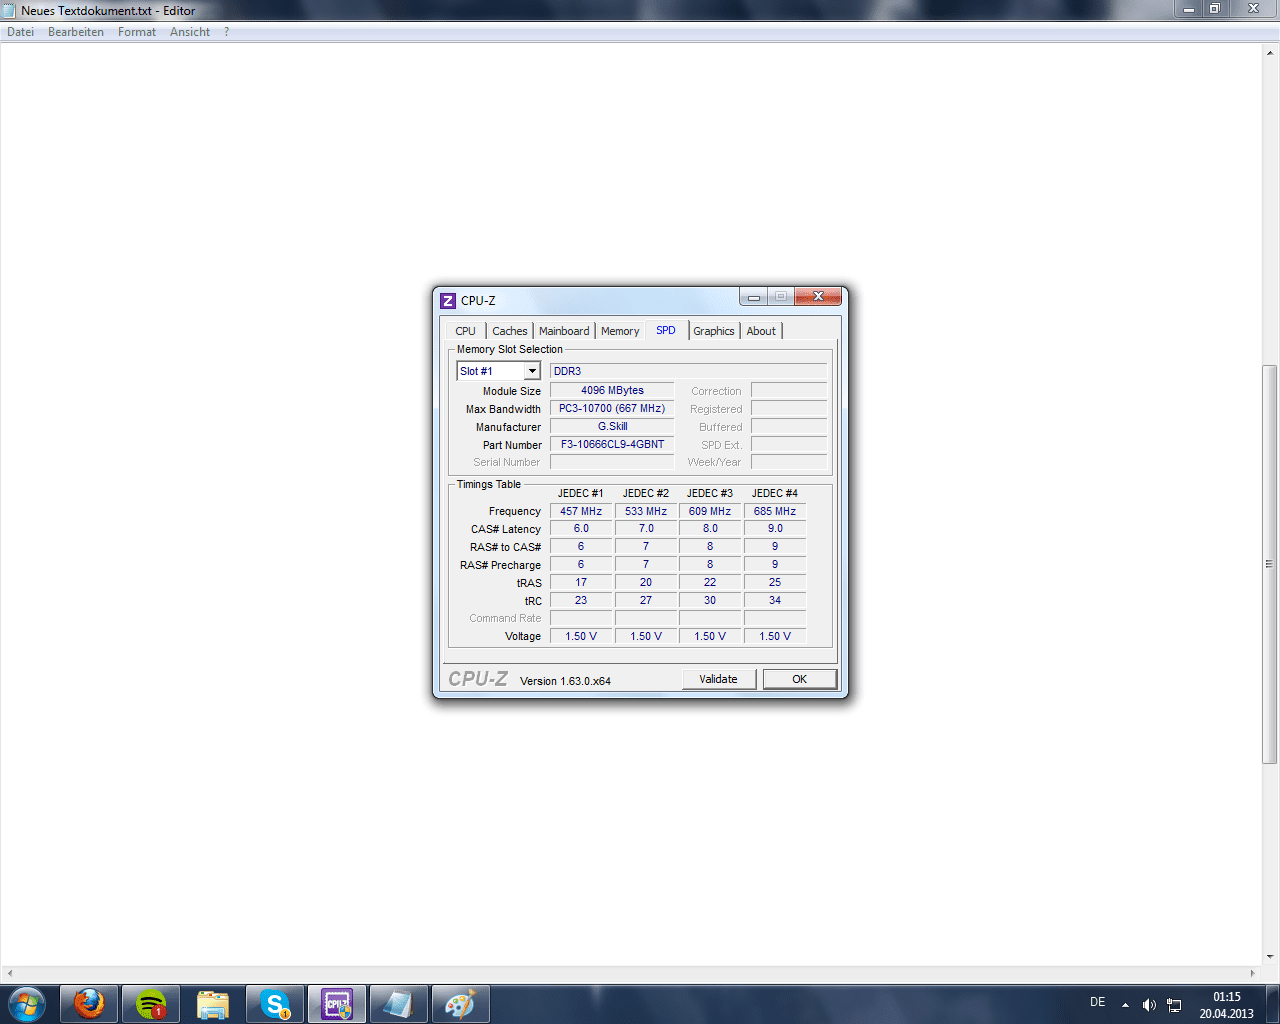Expand the Slot #1 memory slot dropdown
Viewport: 1280px width, 1024px height.
[532, 371]
